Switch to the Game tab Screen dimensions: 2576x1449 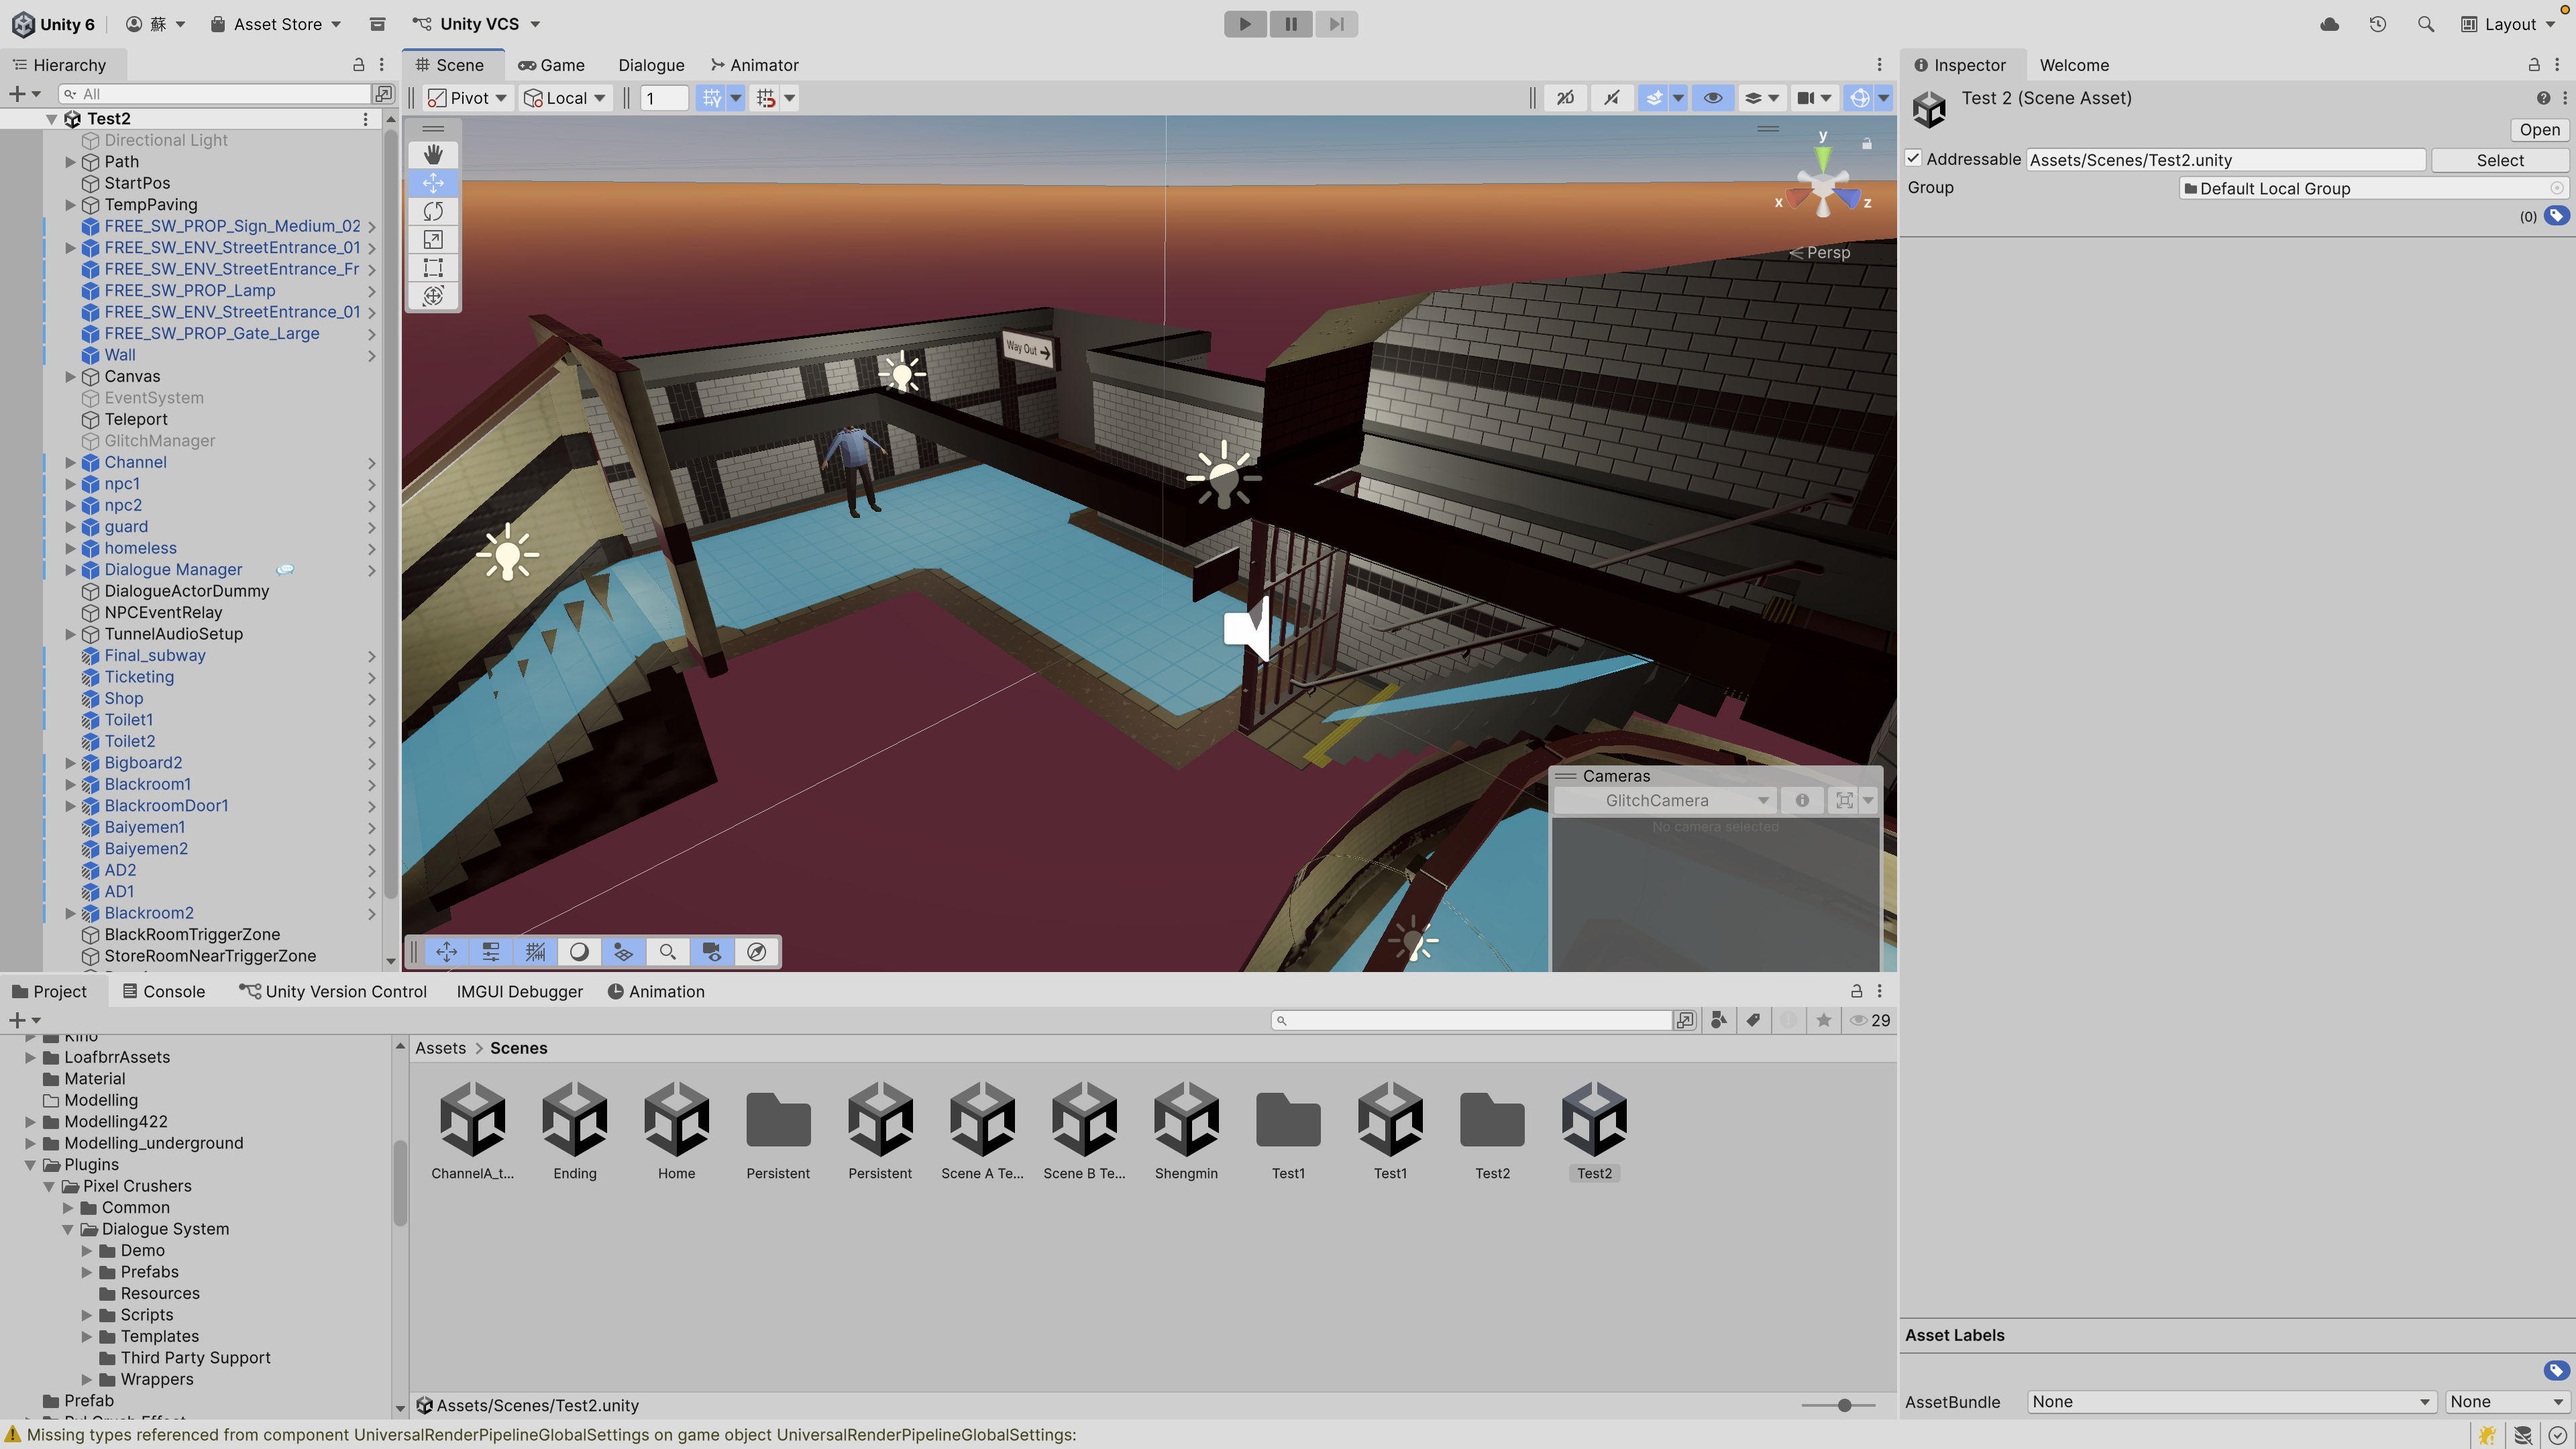coord(552,65)
